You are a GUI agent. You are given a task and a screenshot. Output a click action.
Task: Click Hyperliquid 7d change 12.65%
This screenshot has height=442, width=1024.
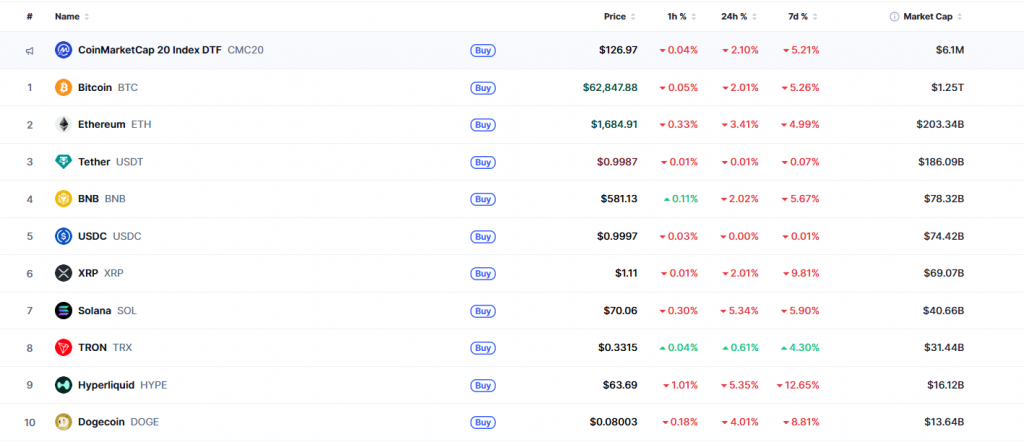tap(797, 385)
